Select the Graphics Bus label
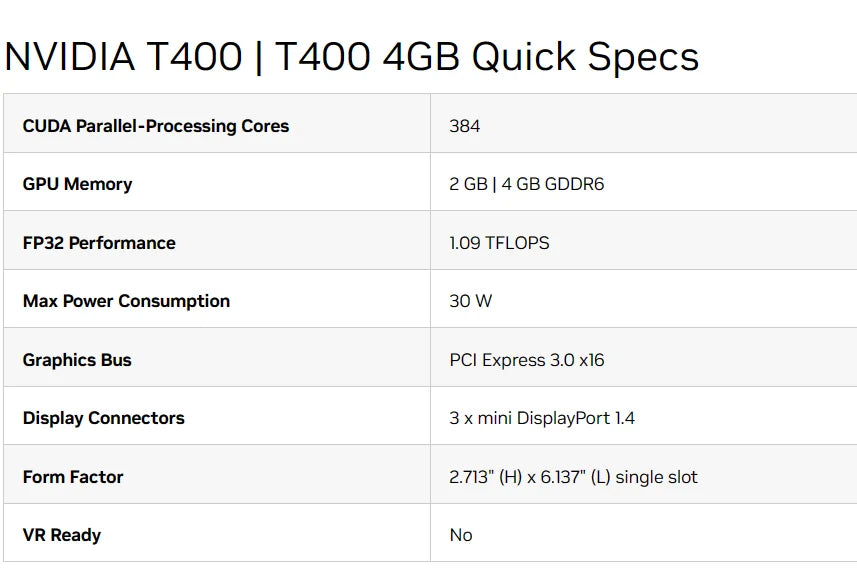This screenshot has height=570, width=857. pos(77,360)
